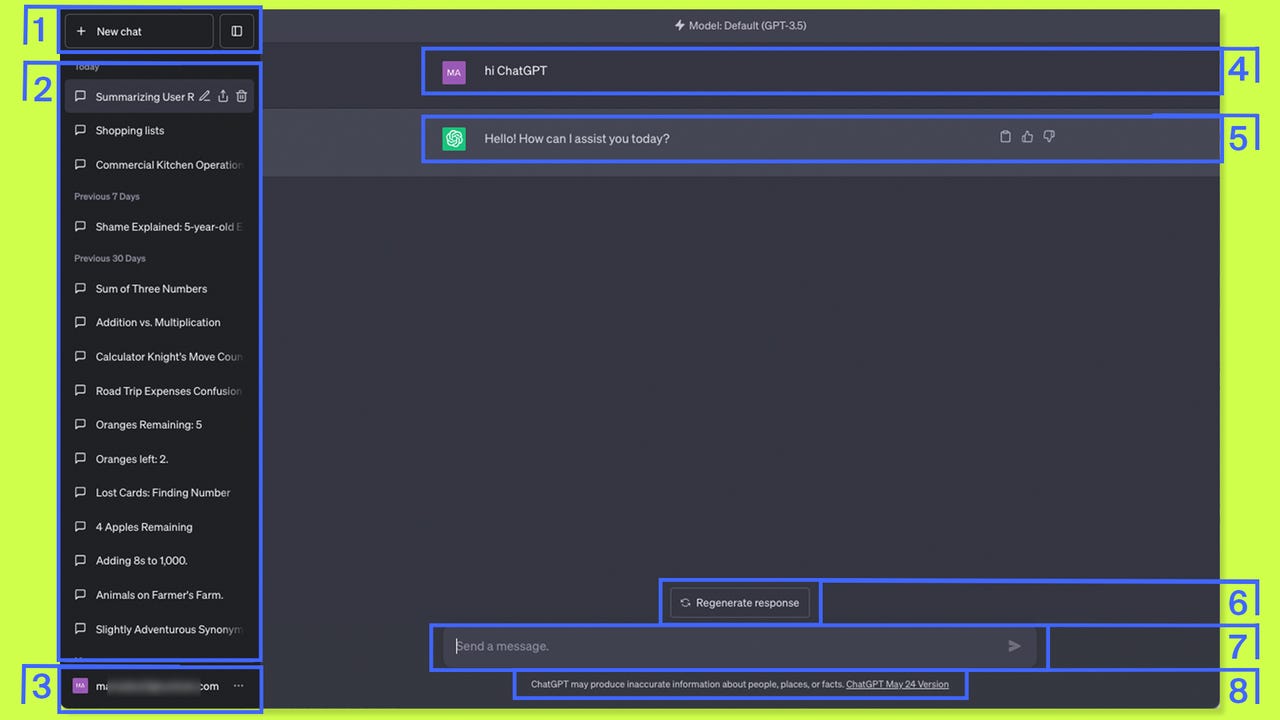Click the chat bubble icon beside Shopping lists
The width and height of the screenshot is (1280, 720).
(80, 131)
